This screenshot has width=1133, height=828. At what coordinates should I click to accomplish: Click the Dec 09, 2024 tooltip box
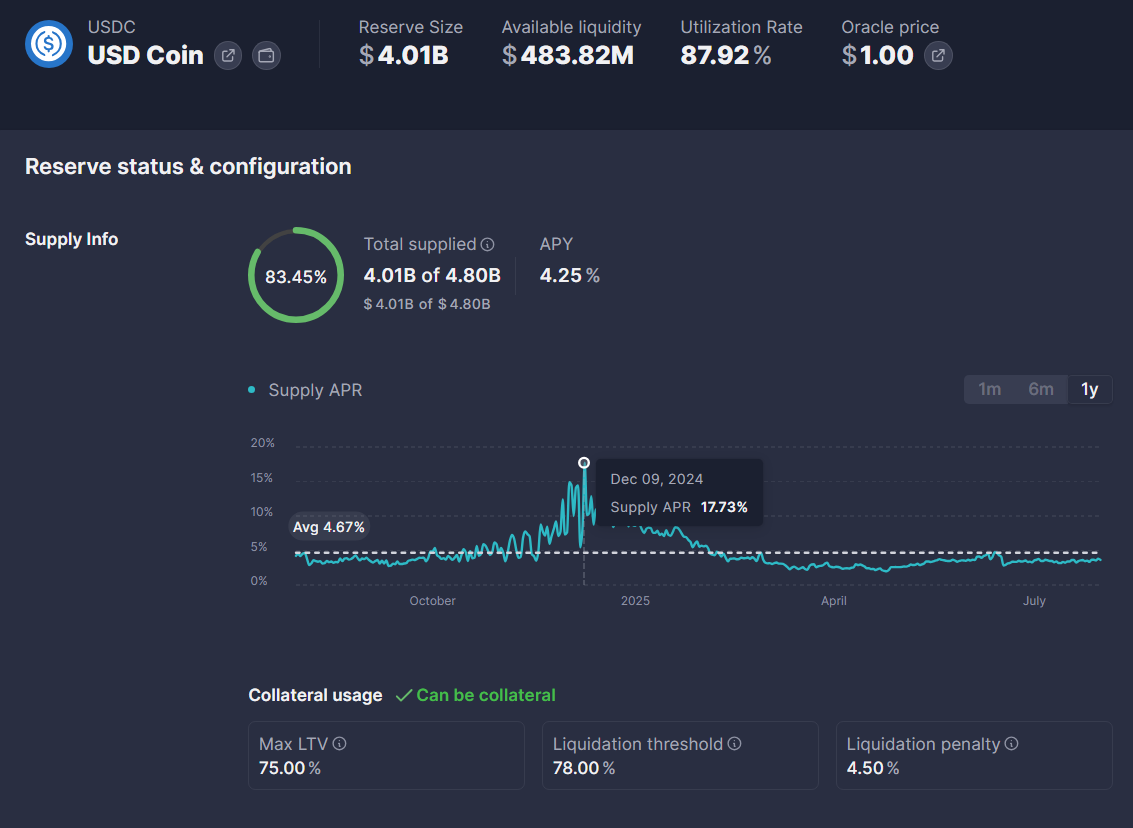pos(679,493)
